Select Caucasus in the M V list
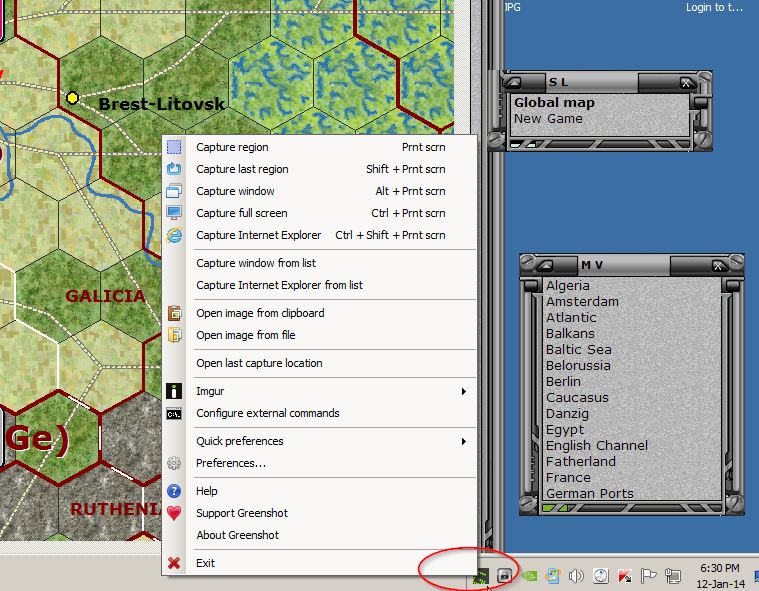Screen dimensions: 759x591 coord(577,397)
